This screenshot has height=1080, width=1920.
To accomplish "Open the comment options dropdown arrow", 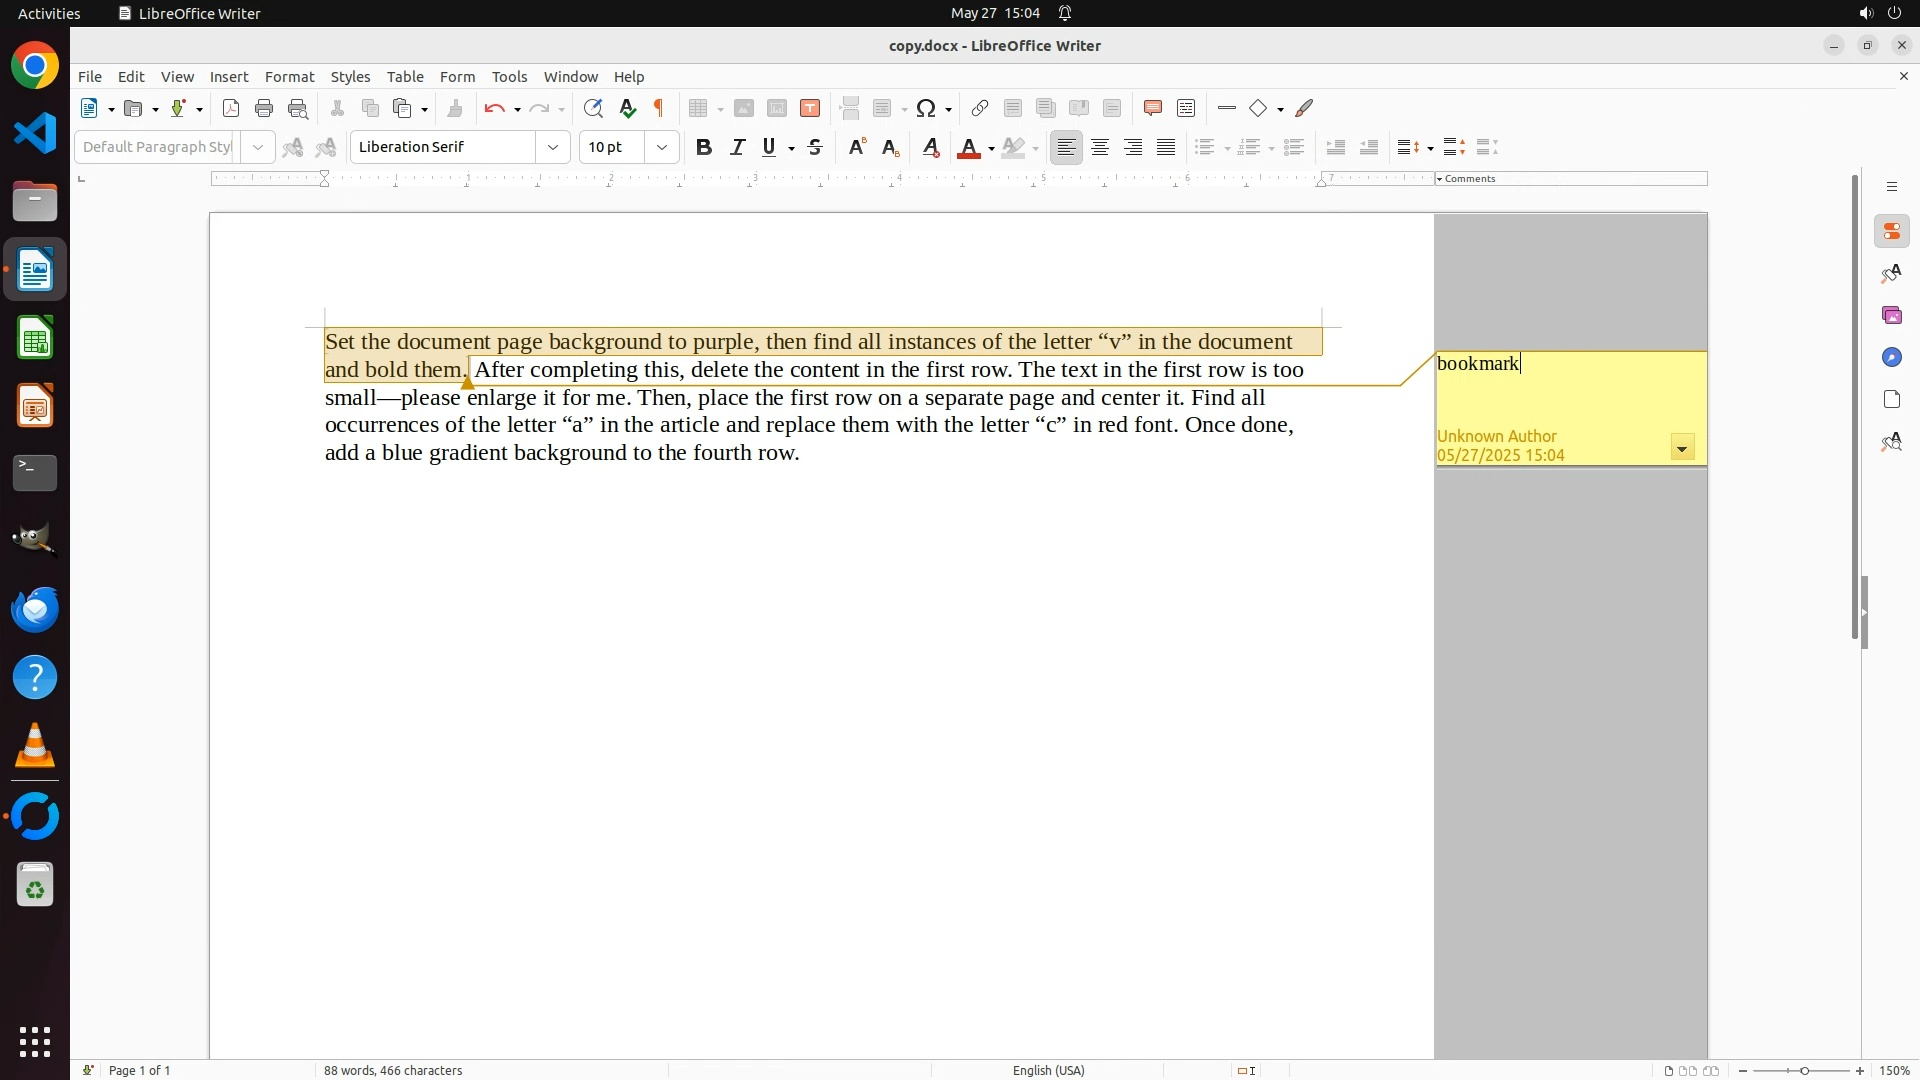I will [1682, 448].
